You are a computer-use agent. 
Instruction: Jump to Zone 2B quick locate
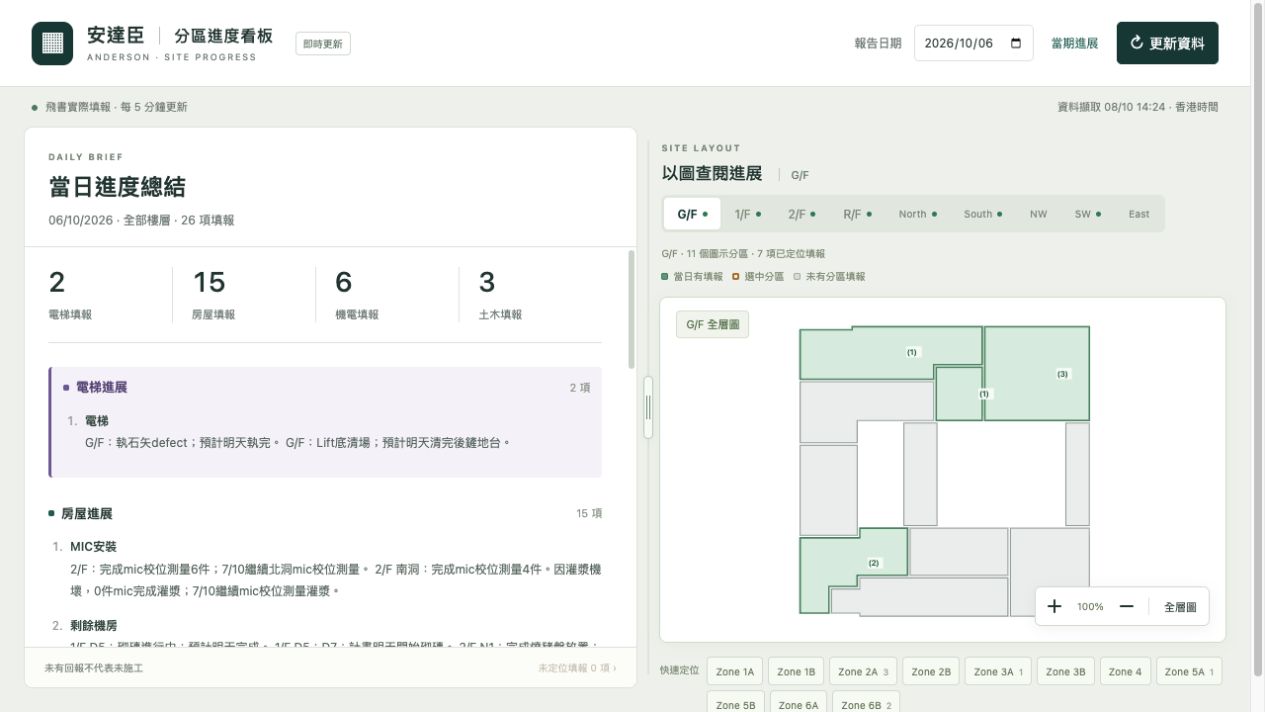pyautogui.click(x=931, y=672)
